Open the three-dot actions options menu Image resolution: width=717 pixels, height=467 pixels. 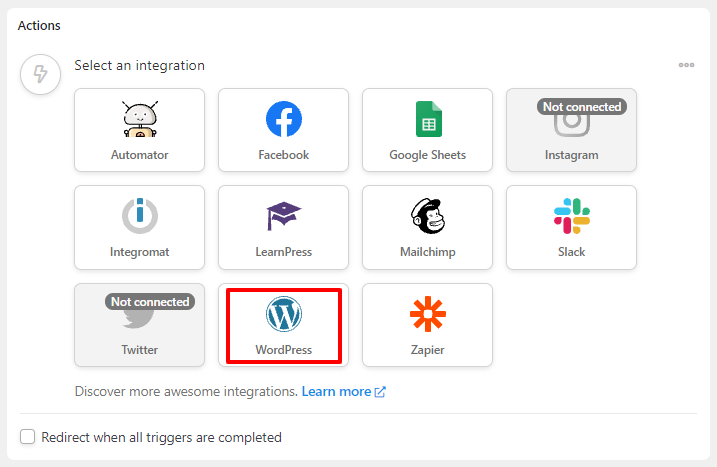686,65
